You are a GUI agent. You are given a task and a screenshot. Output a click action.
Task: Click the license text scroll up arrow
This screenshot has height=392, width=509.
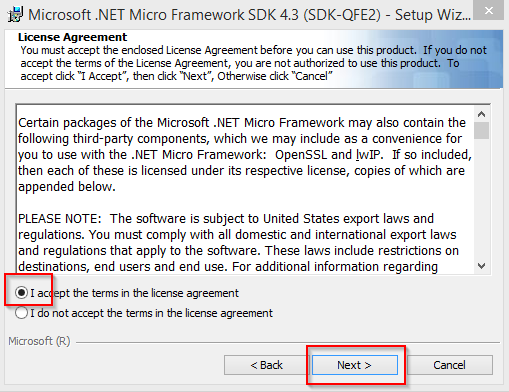tap(481, 114)
